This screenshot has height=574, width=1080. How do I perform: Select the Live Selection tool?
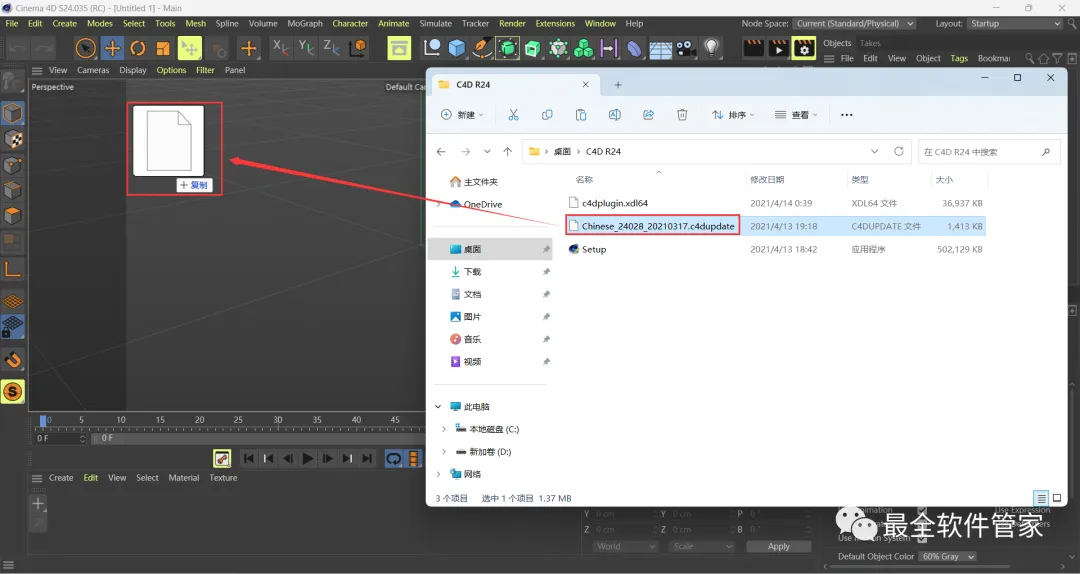85,48
